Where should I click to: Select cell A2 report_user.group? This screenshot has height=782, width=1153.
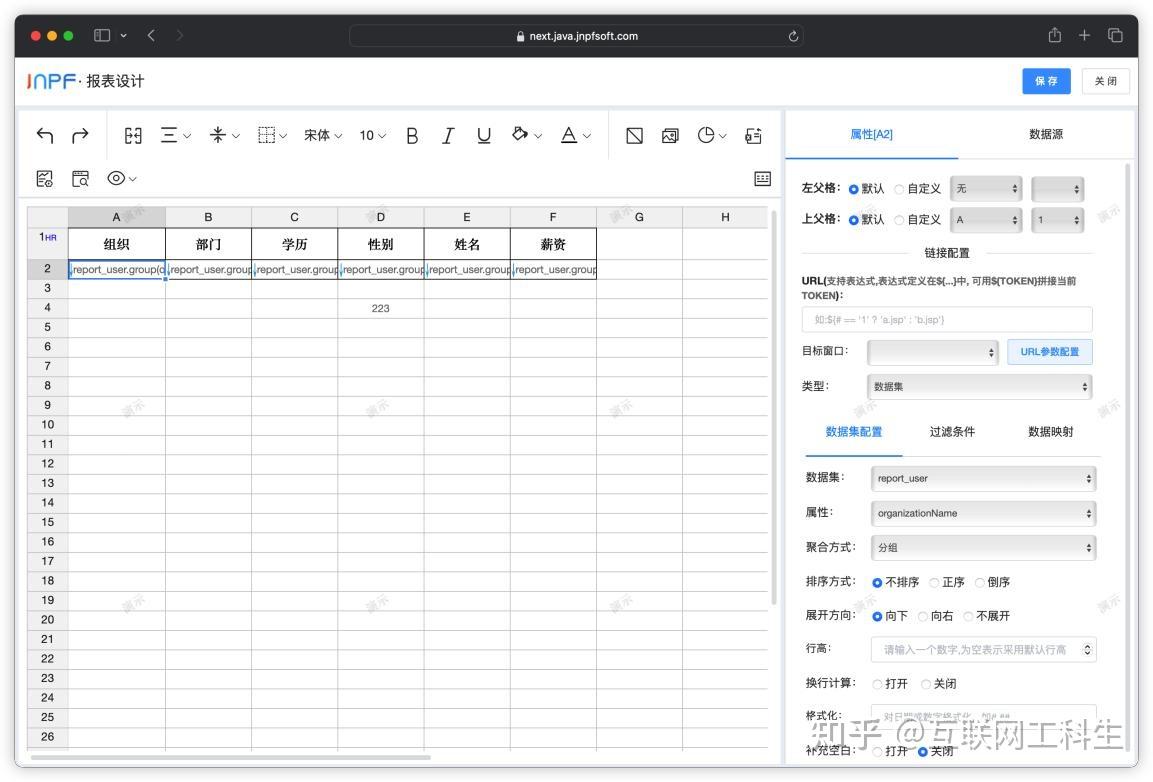pos(117,269)
